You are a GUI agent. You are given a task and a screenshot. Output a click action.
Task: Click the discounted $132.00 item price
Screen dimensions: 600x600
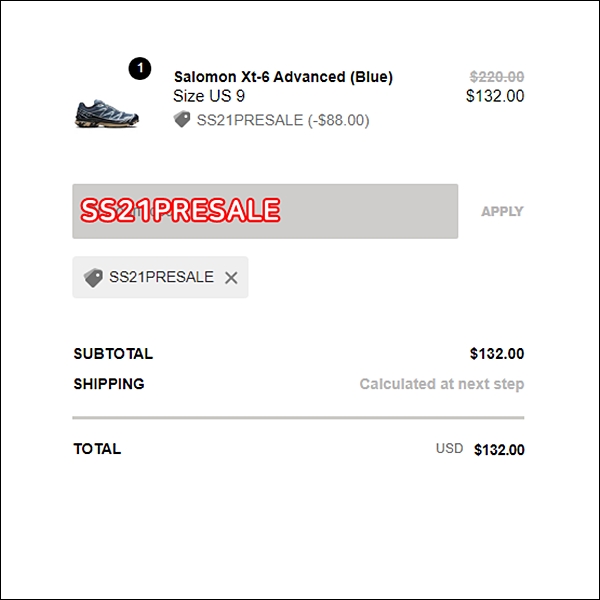[495, 96]
